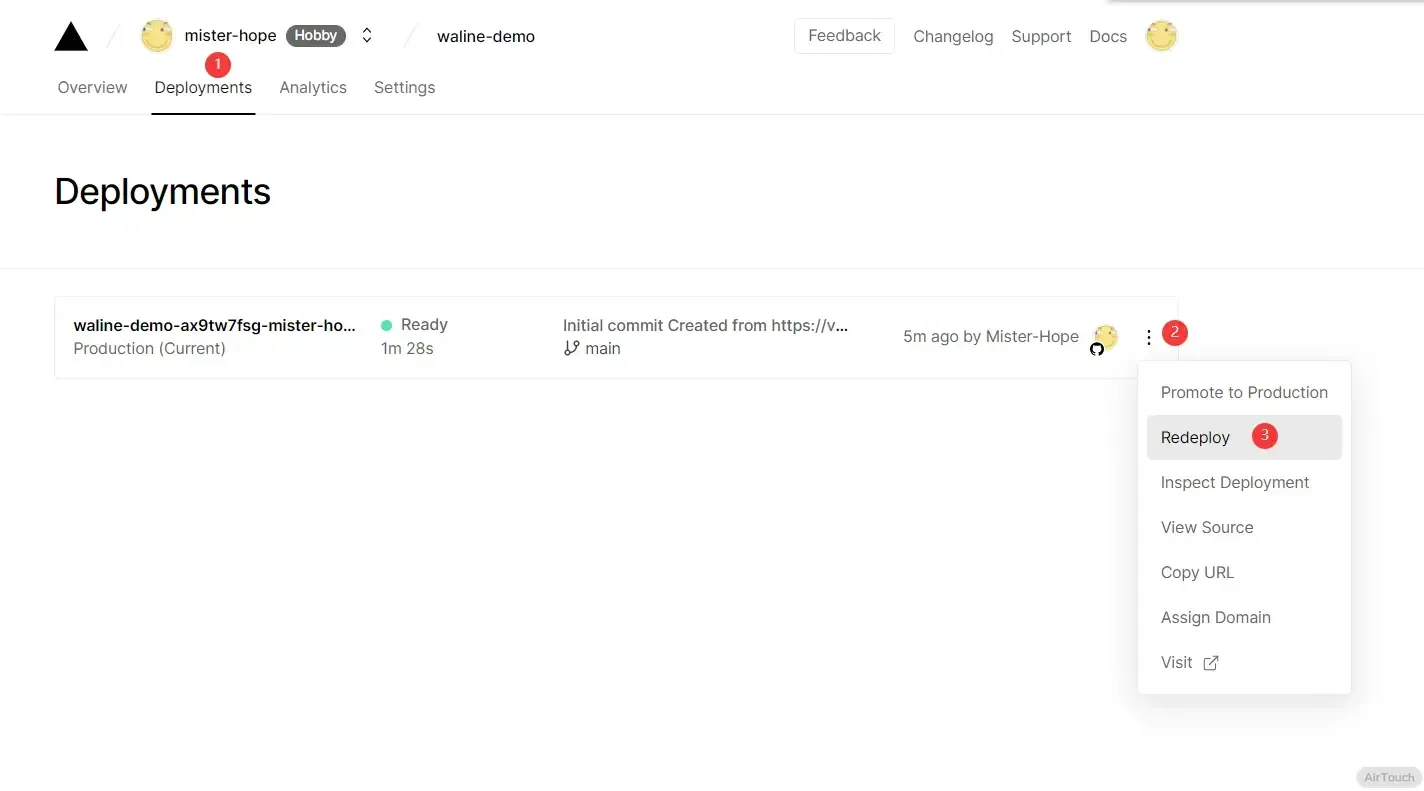Open the Settings tab
The width and height of the screenshot is (1424, 791).
[404, 88]
